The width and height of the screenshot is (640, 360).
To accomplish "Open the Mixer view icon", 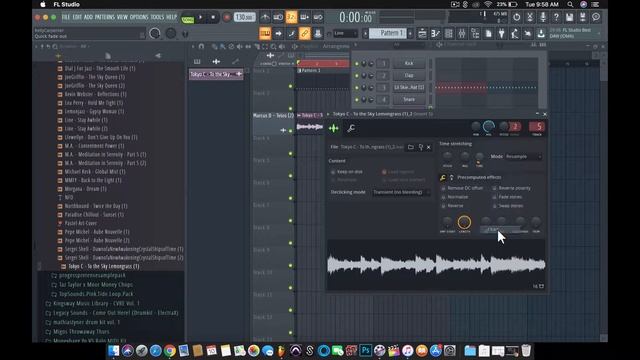I will [462, 33].
